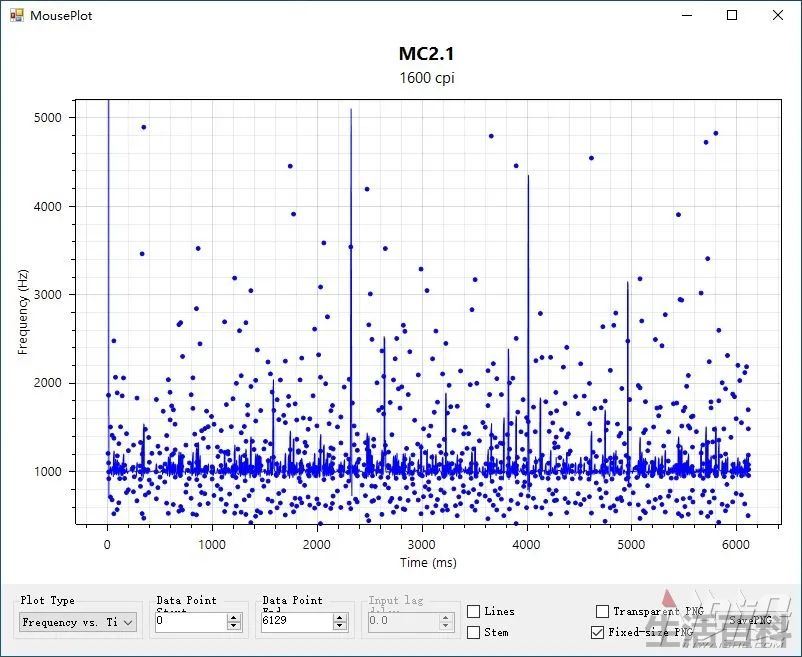
Task: Increase Data Point End with up arrow
Action: click(340, 618)
